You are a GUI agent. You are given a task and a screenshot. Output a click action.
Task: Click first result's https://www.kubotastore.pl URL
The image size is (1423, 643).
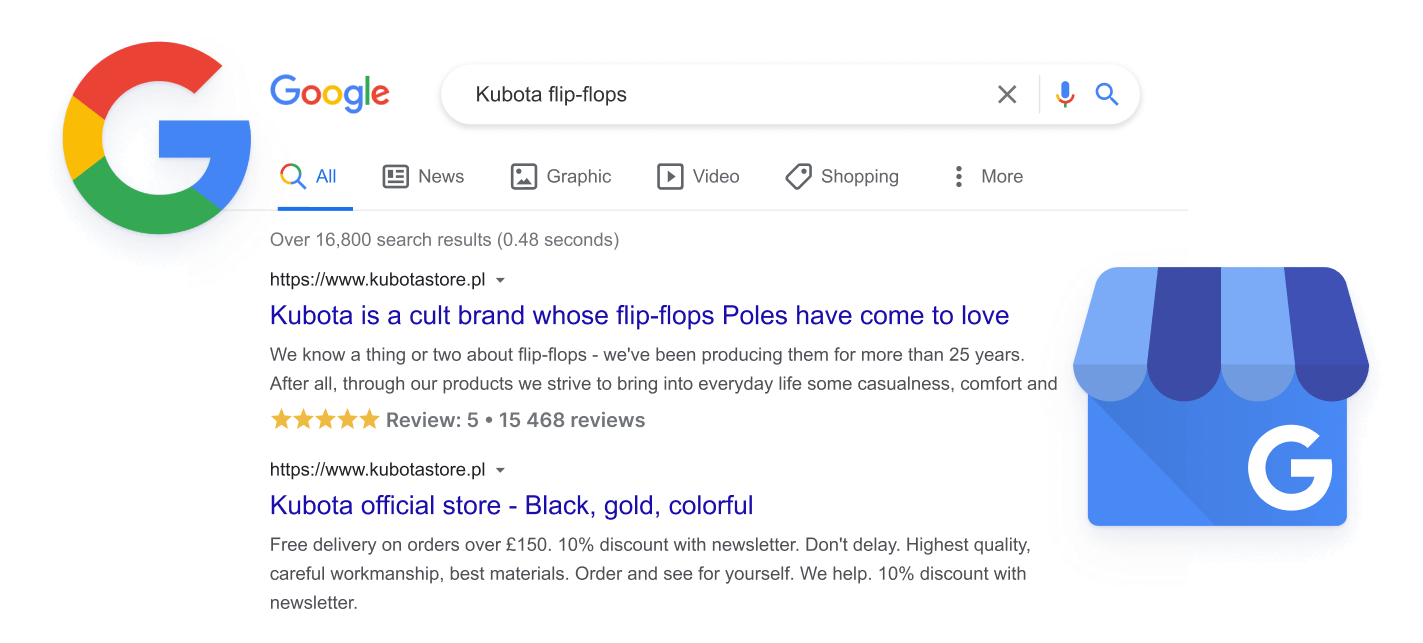(377, 280)
